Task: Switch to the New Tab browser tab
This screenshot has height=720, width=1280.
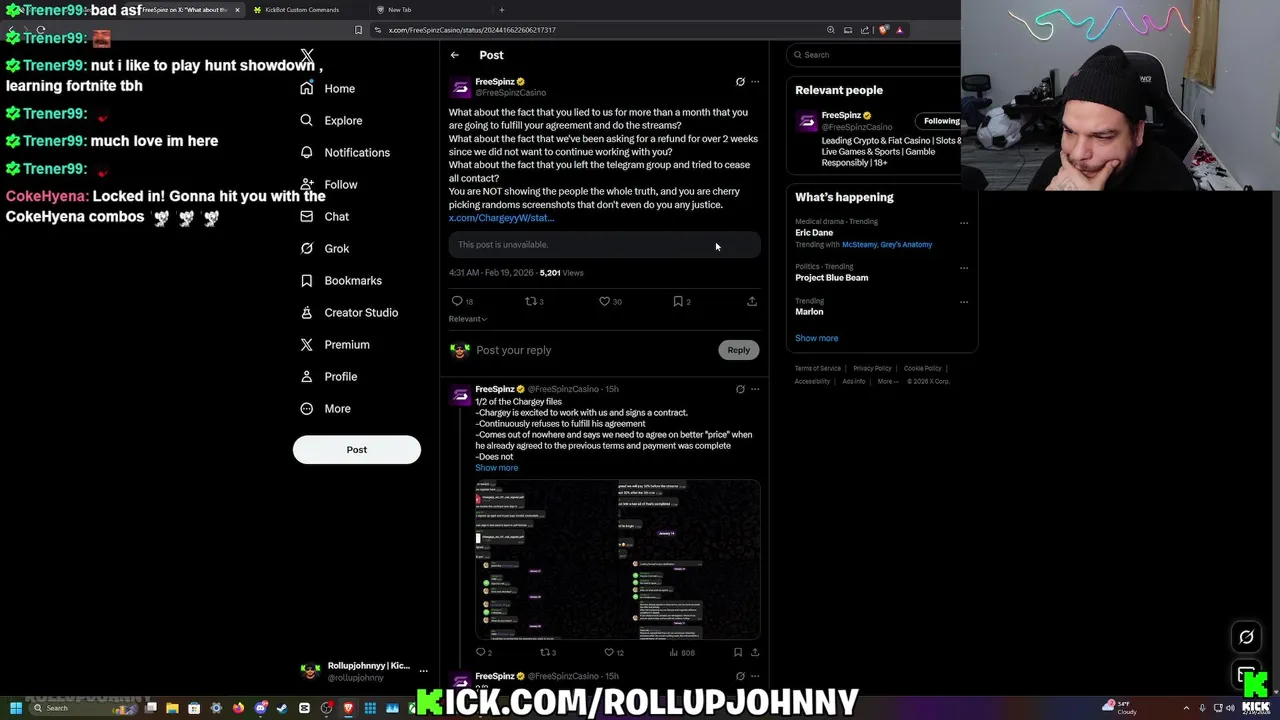Action: [399, 10]
